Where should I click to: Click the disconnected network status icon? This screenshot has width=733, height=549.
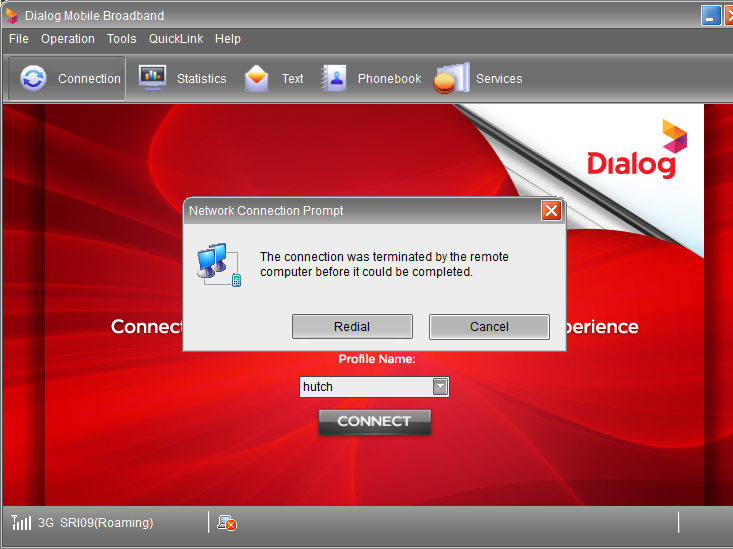point(227,523)
